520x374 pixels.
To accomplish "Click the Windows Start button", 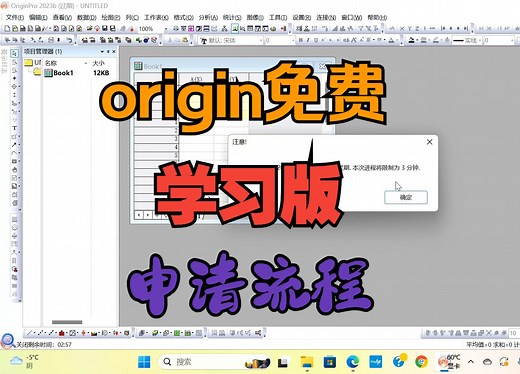I will (x=144, y=362).
